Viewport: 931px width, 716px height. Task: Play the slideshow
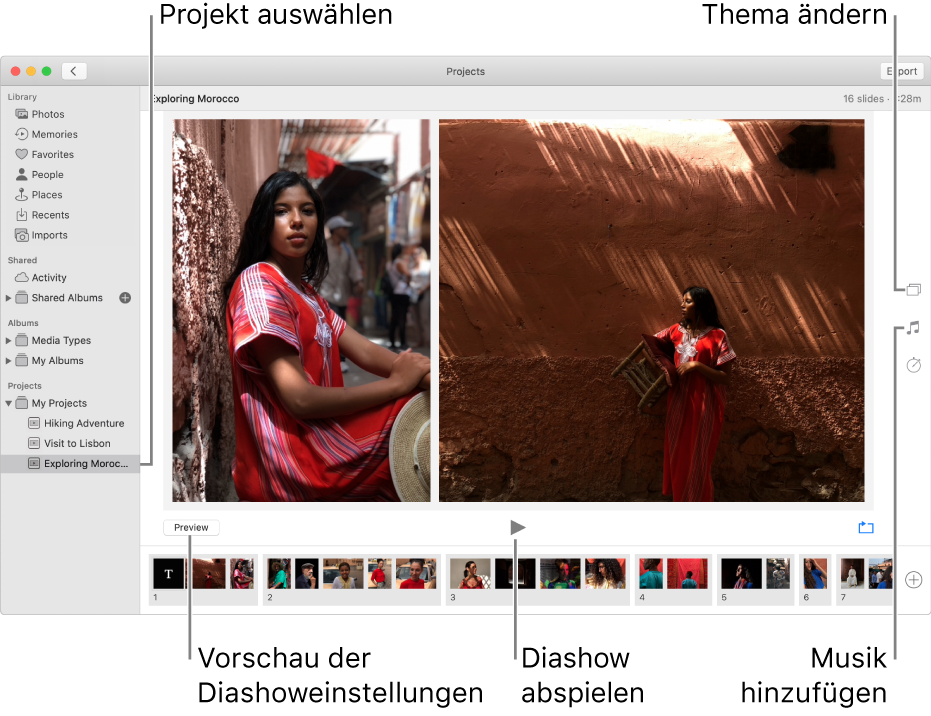click(x=518, y=527)
